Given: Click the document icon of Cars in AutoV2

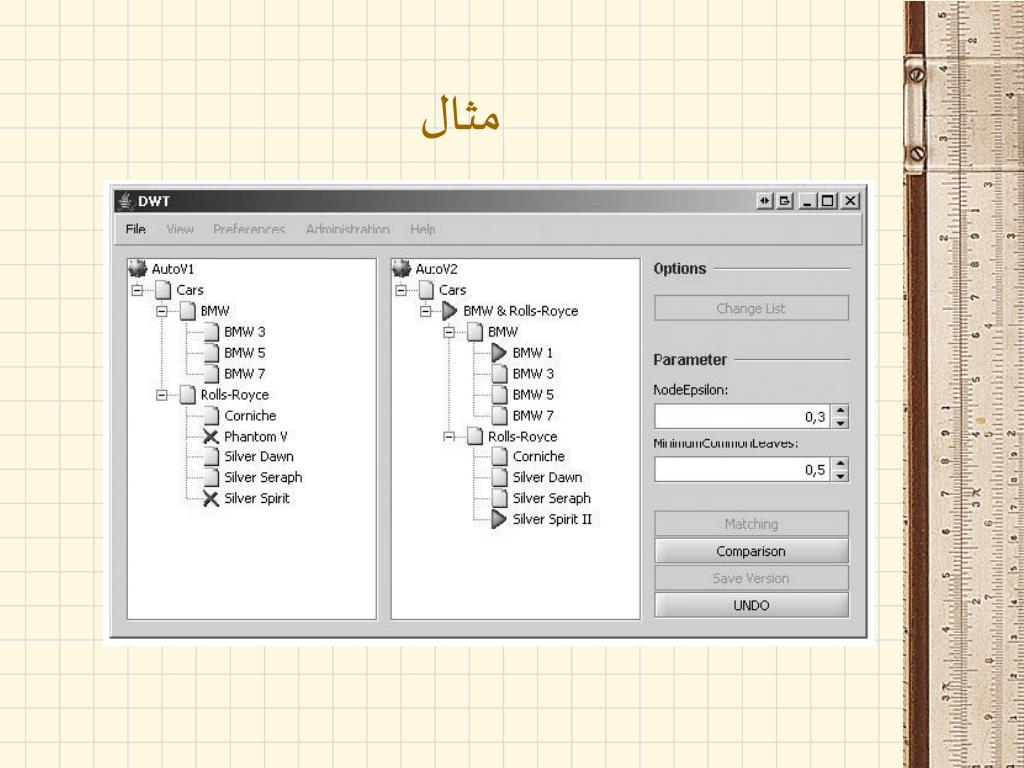Looking at the screenshot, I should (426, 290).
